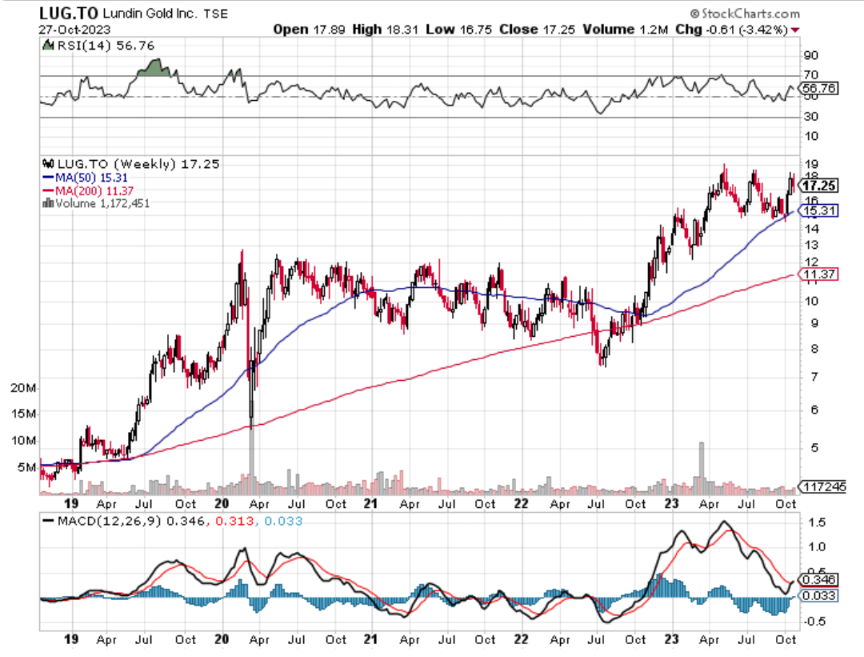Click the 19 price level on price axis
Screen dimensions: 864x657
pyautogui.click(x=811, y=164)
